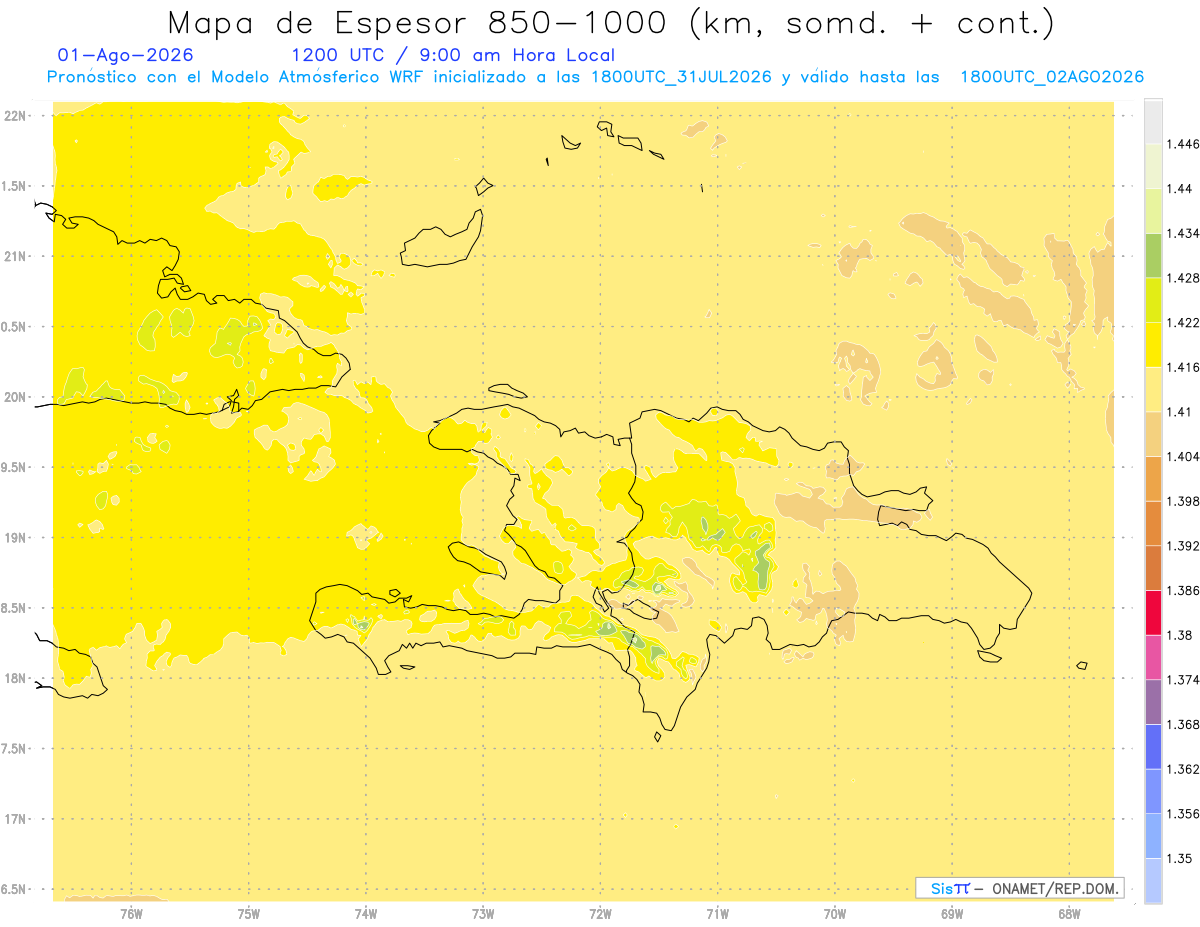Image resolution: width=1200 pixels, height=927 pixels.
Task: Click the legend value '1.38'
Action: point(1180,635)
